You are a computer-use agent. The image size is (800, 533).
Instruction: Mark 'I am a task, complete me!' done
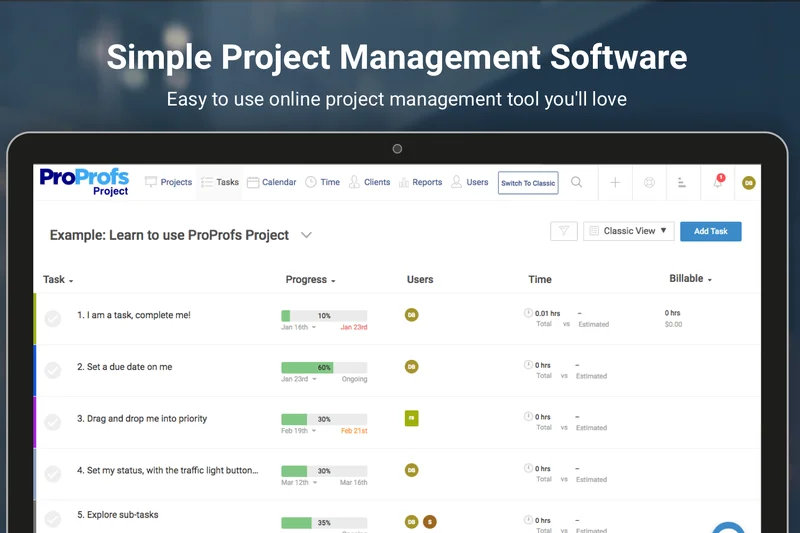tap(53, 318)
